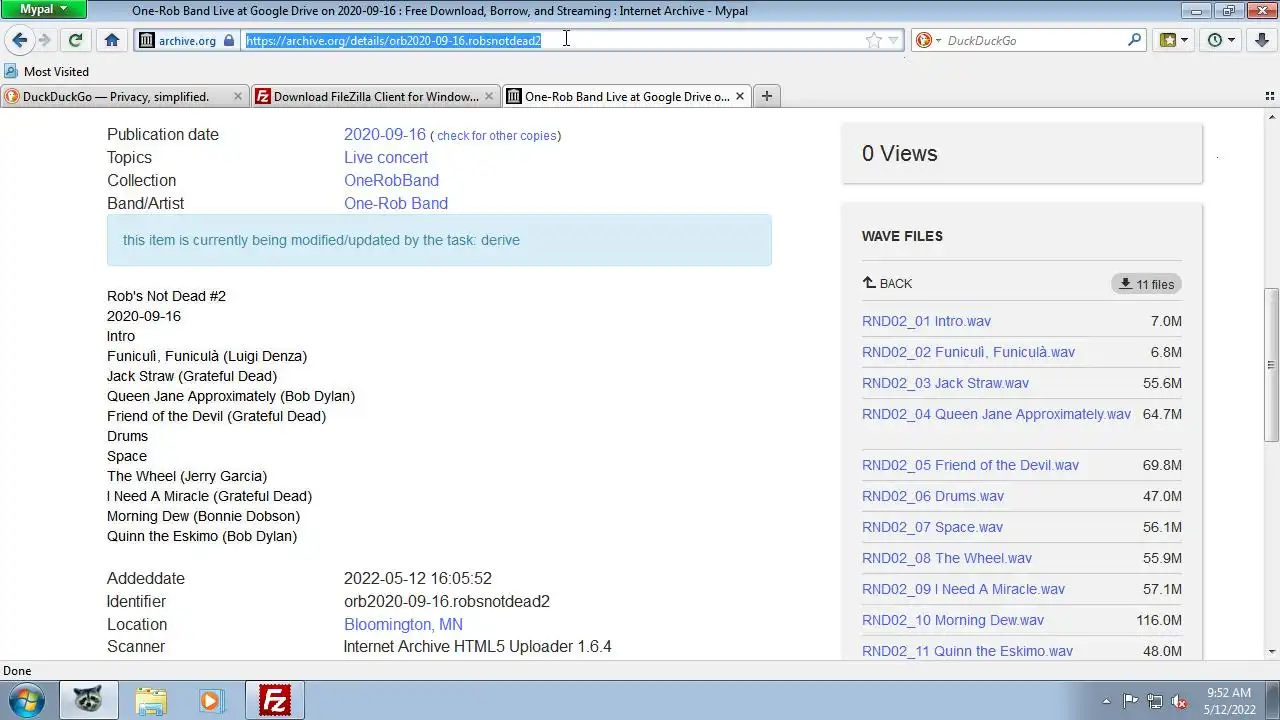Click the identifier 'orb2020-09-16.robsnotdead2' value
The image size is (1280, 720).
[x=447, y=601]
